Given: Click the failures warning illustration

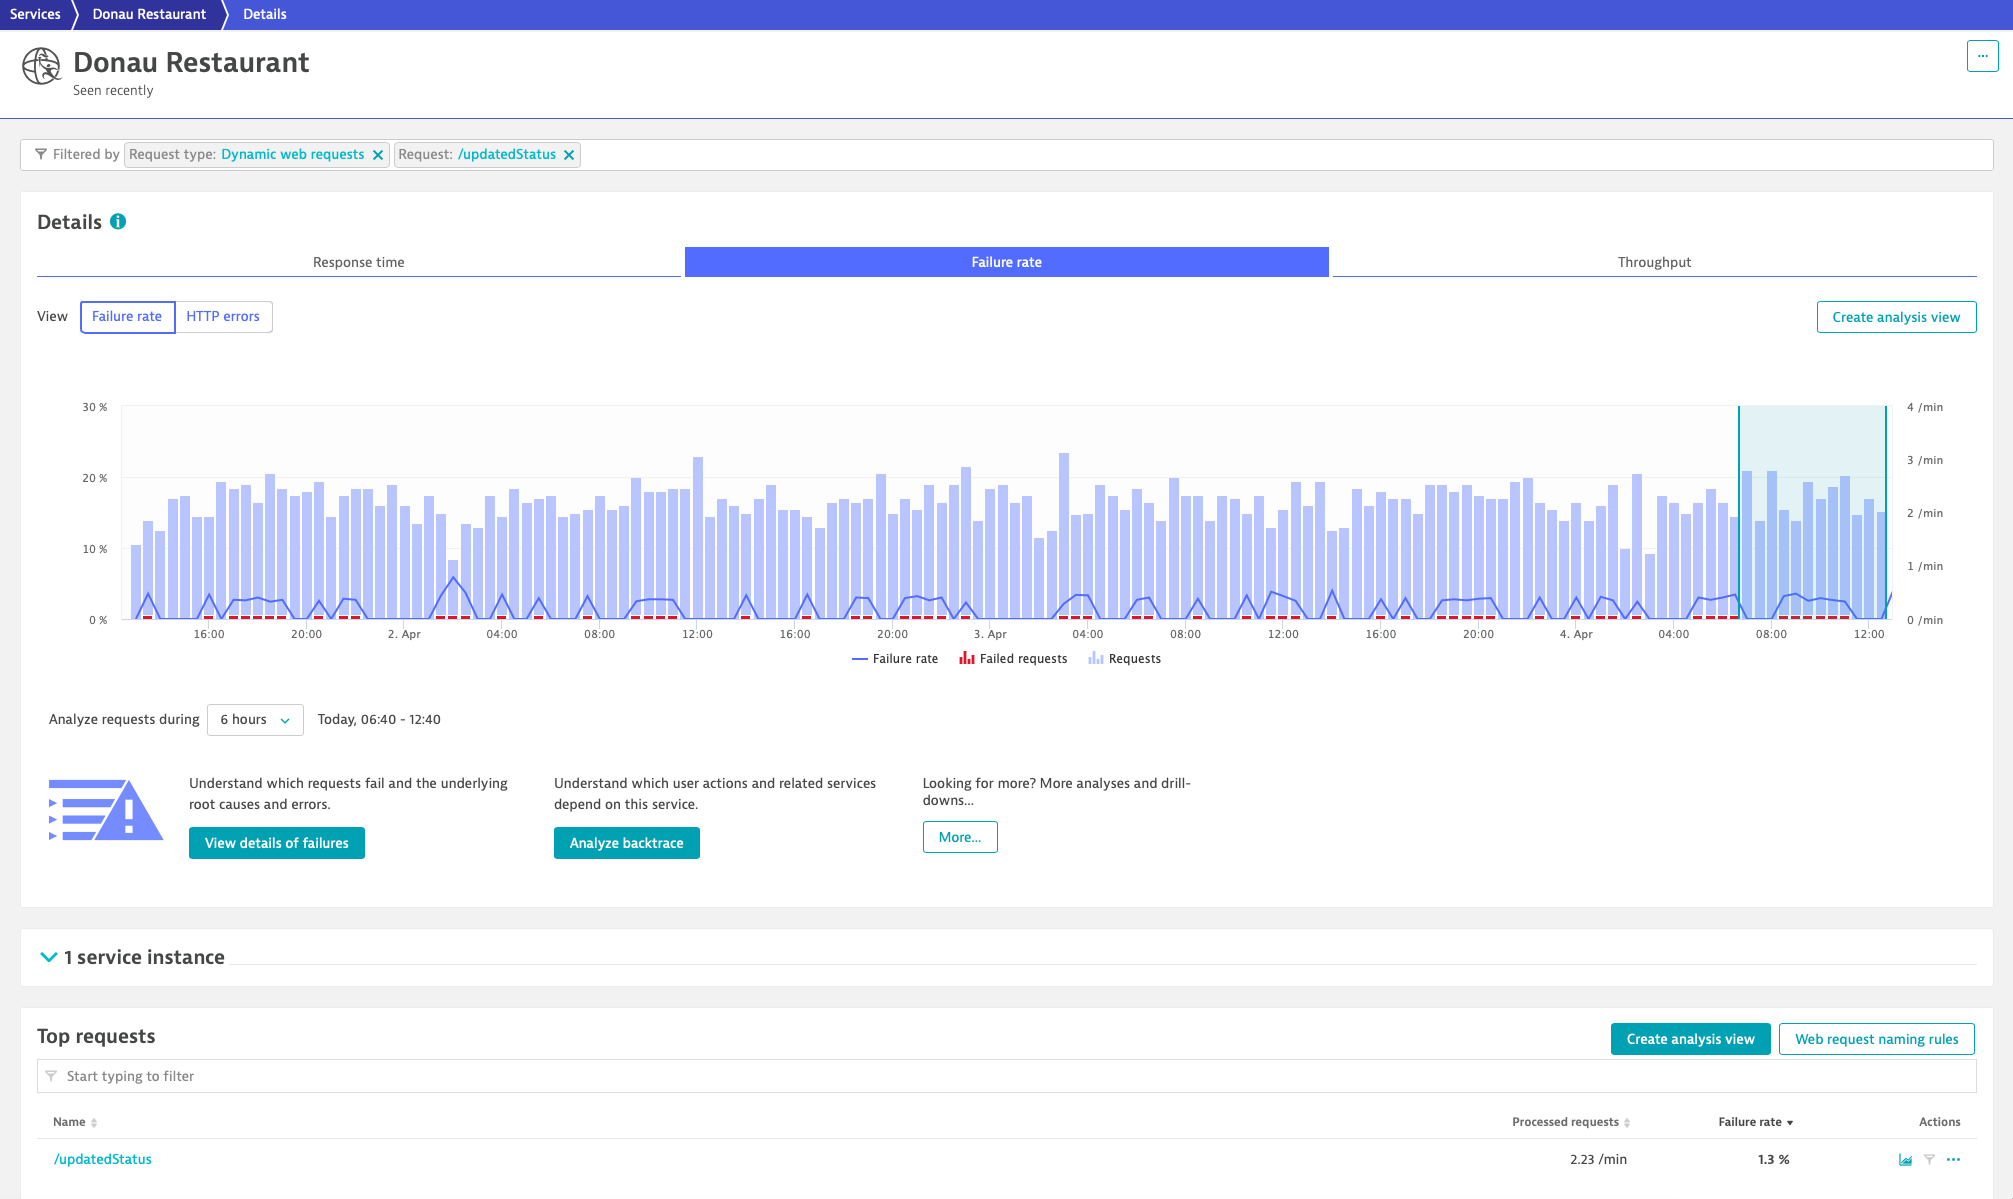Looking at the screenshot, I should (106, 810).
